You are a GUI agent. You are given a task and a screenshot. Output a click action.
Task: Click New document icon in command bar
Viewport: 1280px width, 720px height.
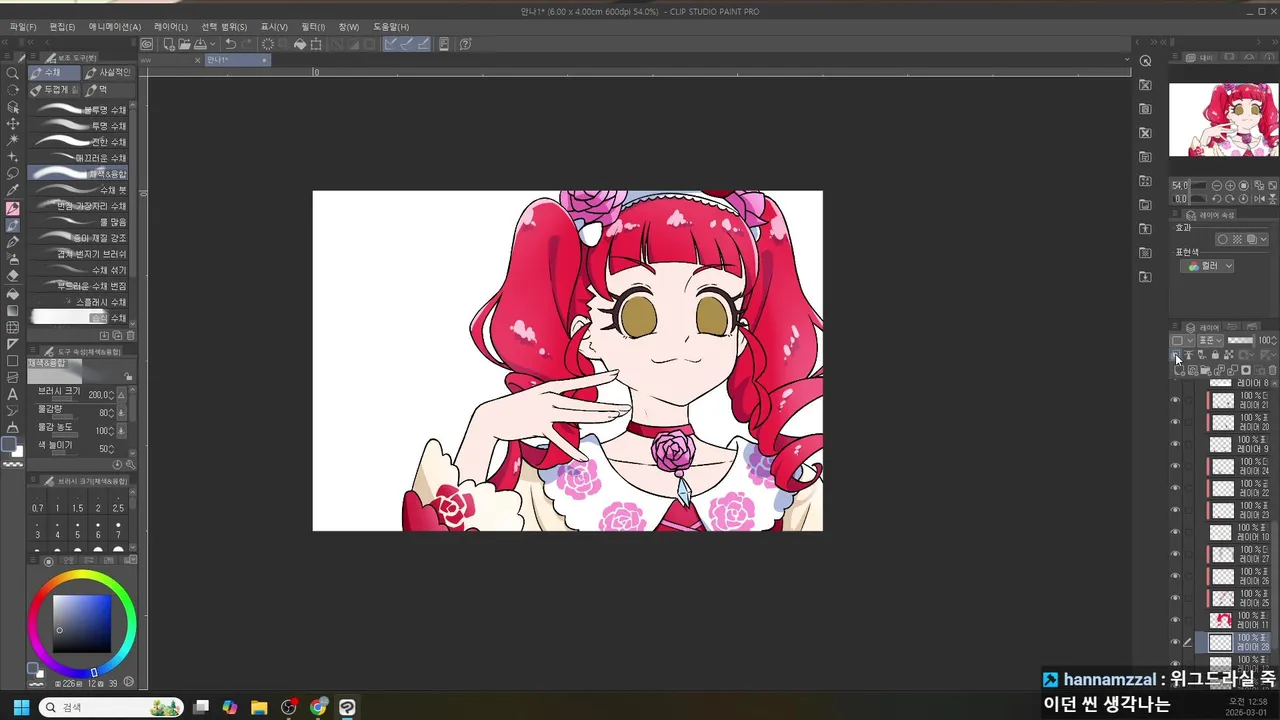pos(169,44)
